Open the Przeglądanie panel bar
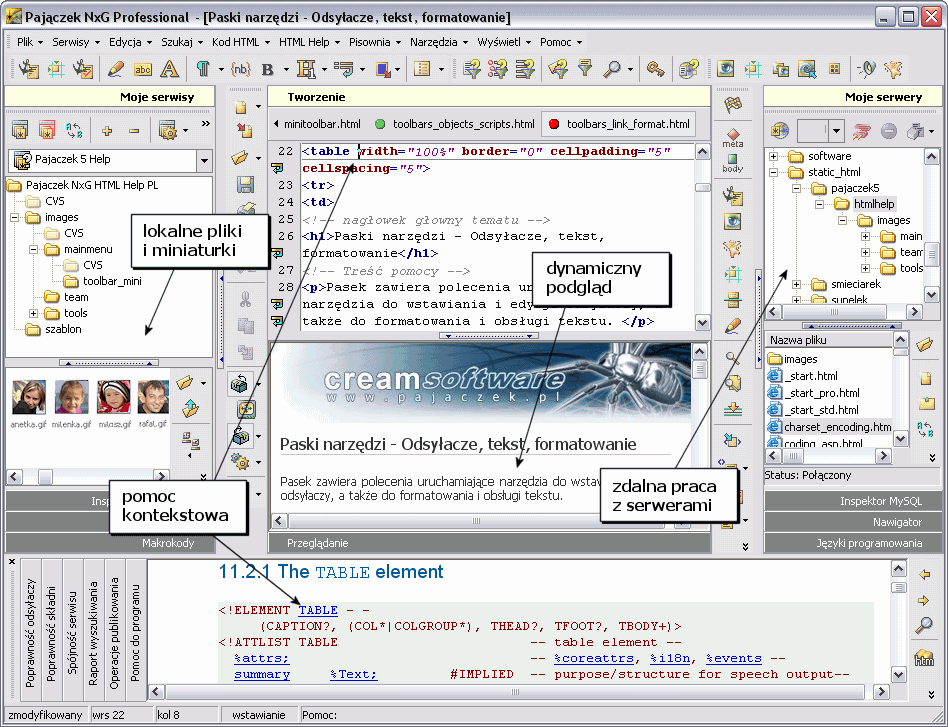Screen dimensions: 948x727 (x=489, y=543)
